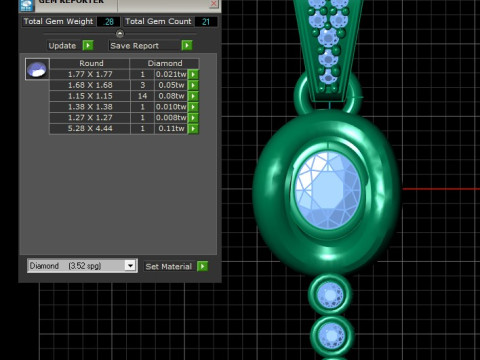Click the Gem Reporter title bar icon
Screen dimensions: 480x360
point(27,5)
